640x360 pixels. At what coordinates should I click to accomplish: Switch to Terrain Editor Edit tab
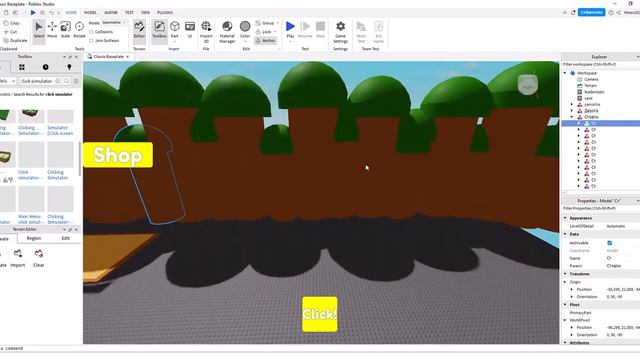coord(65,238)
